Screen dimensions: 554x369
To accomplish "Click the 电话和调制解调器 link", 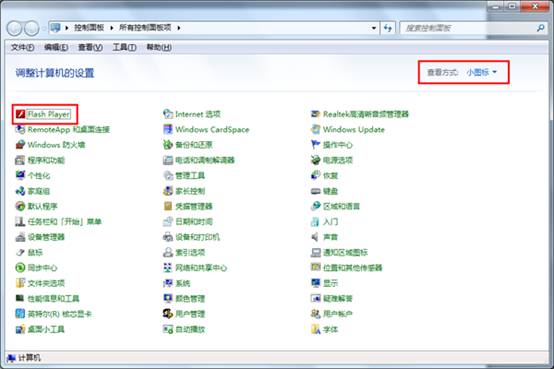I will [205, 160].
